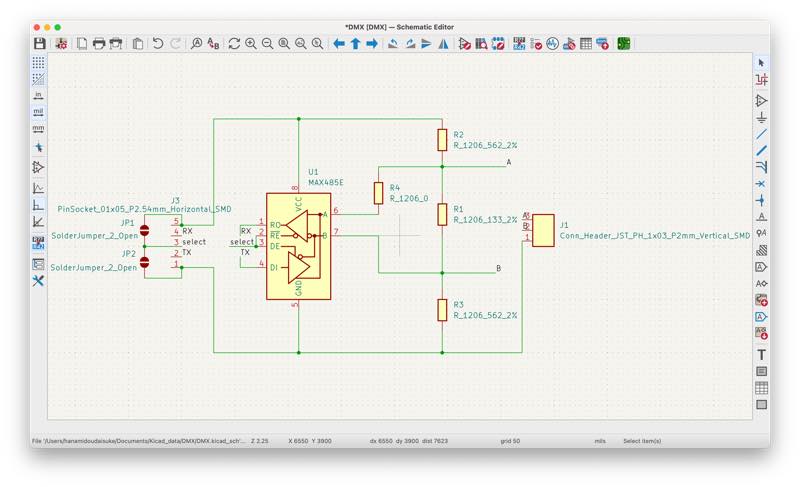This screenshot has width=800, height=487.
Task: Click the MAX485E U1 chip symbol
Action: [x=298, y=246]
